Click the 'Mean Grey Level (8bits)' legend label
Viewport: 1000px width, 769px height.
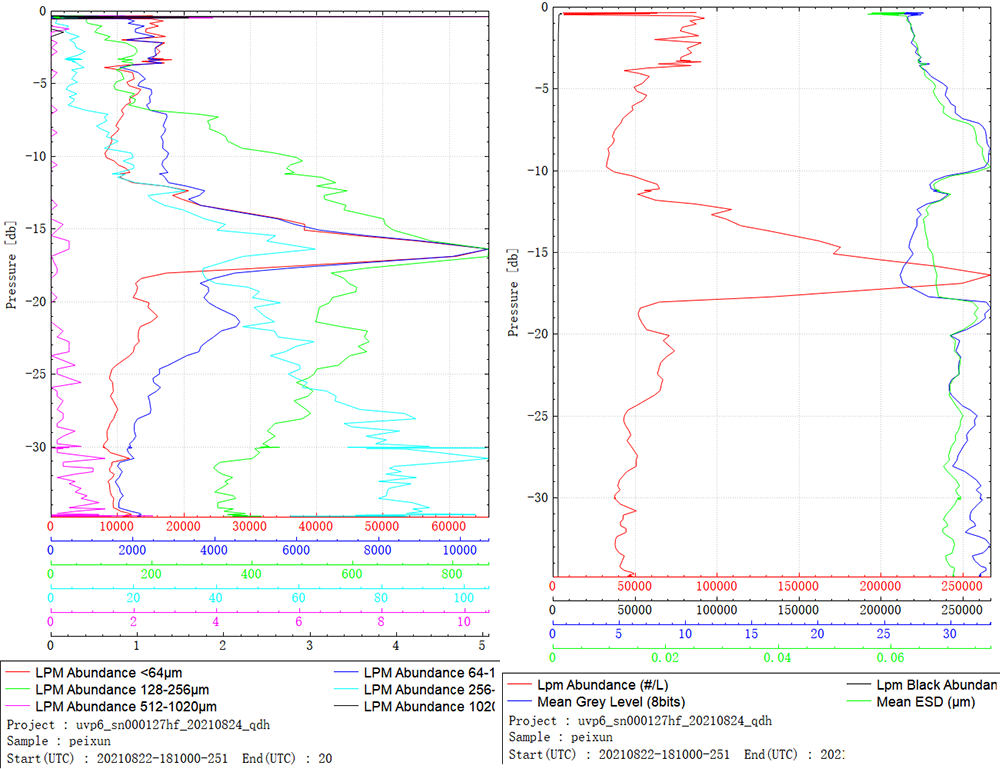[x=611, y=702]
